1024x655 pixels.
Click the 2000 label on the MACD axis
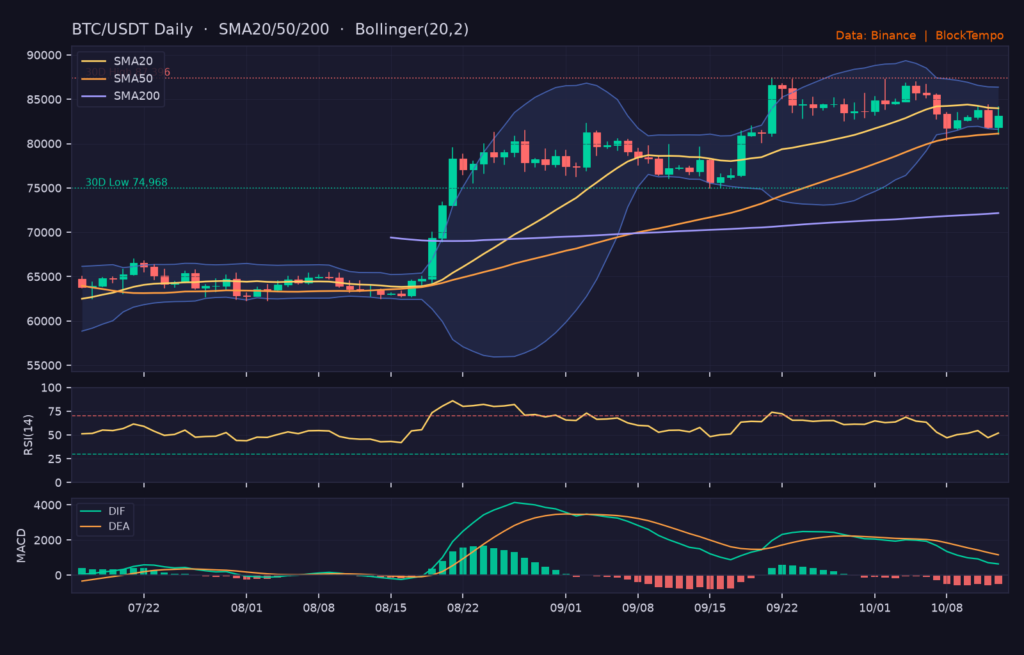tap(48, 540)
